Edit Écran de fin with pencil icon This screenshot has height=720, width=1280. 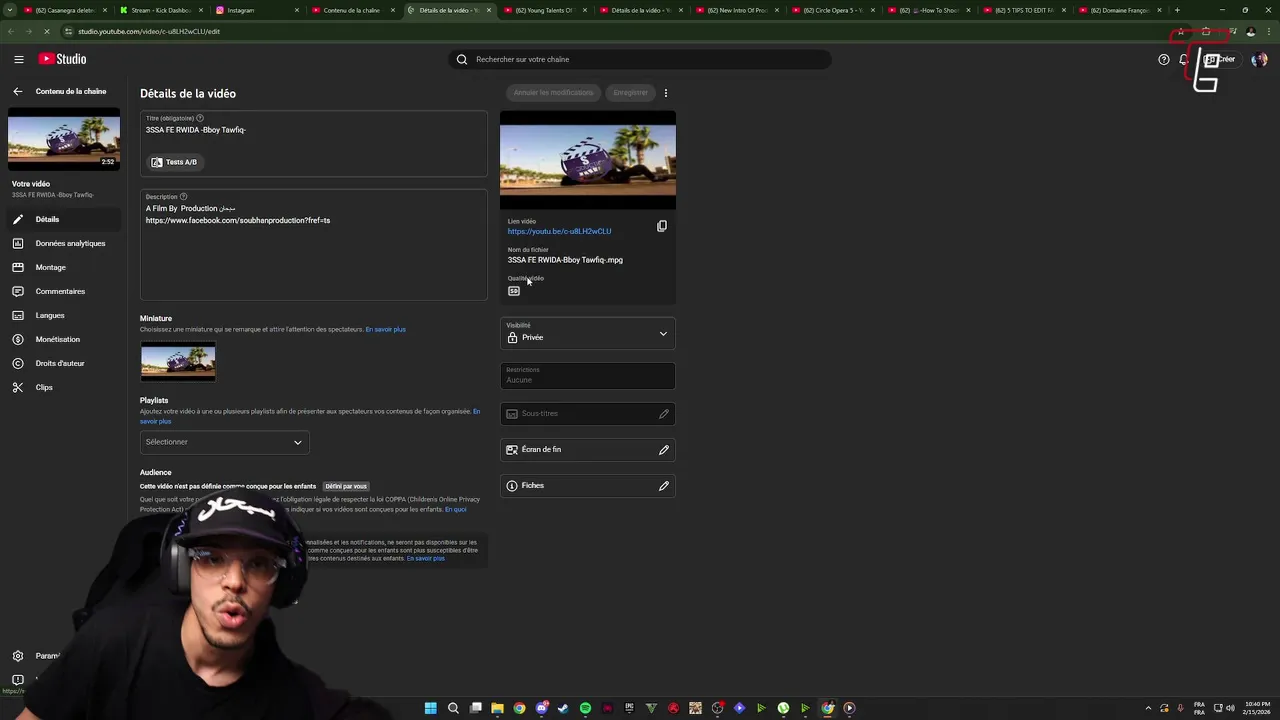(x=663, y=450)
